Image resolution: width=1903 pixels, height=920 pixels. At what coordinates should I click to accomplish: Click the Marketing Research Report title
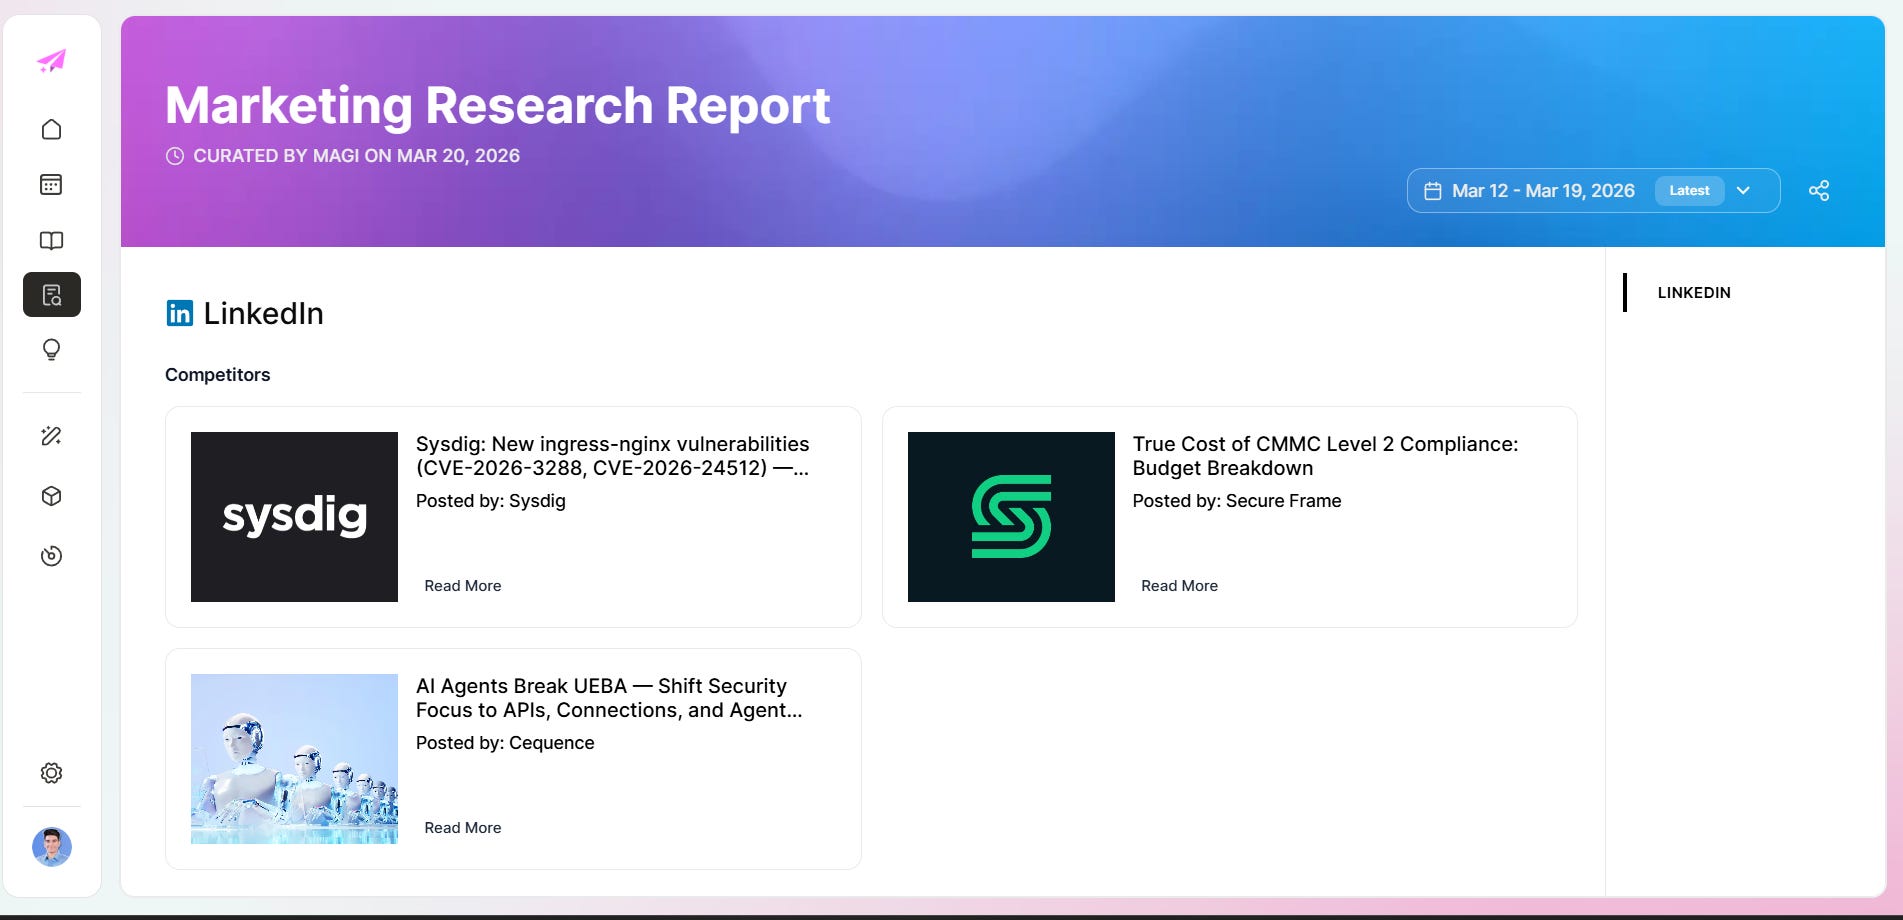pyautogui.click(x=498, y=105)
